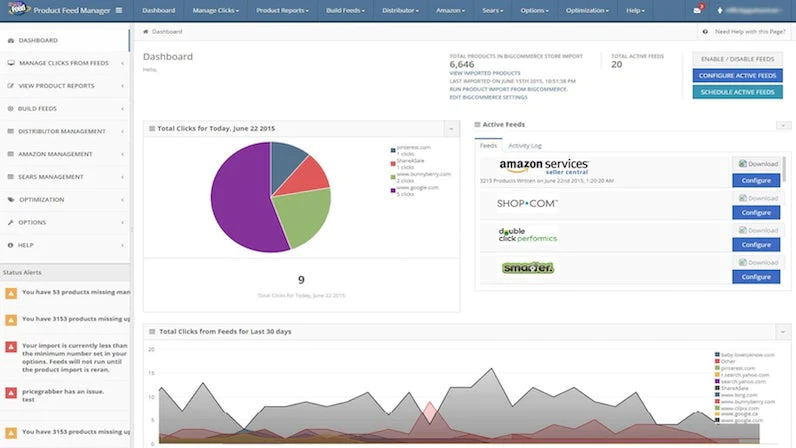Screen dimensions: 796x448
Task: Collapse the Total Clicks for Today panel
Action: [x=451, y=129]
